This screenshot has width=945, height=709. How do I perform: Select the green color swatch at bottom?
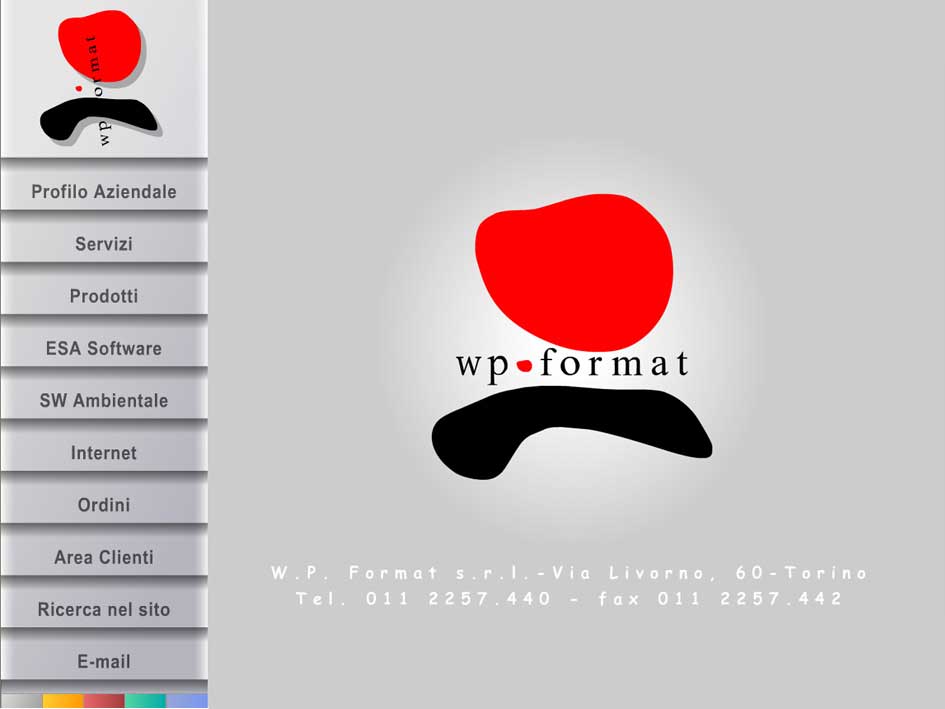[145, 701]
